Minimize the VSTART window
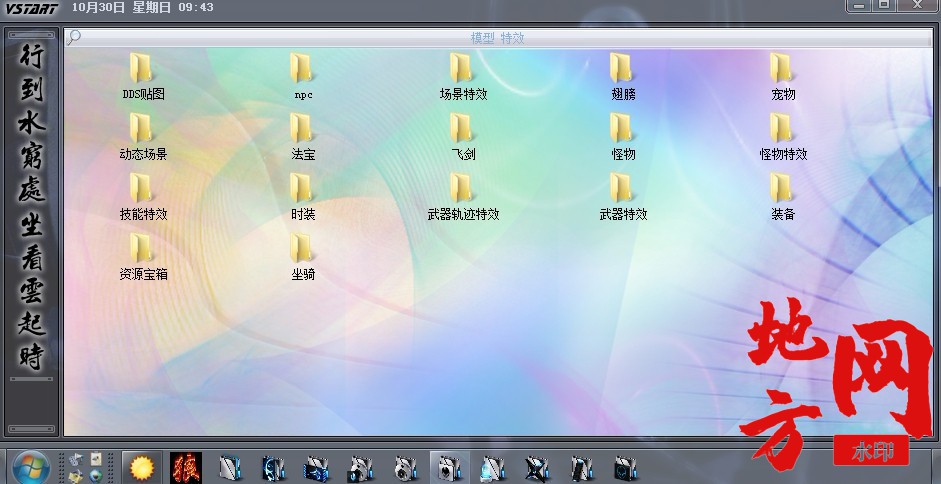The width and height of the screenshot is (941, 484). [860, 5]
